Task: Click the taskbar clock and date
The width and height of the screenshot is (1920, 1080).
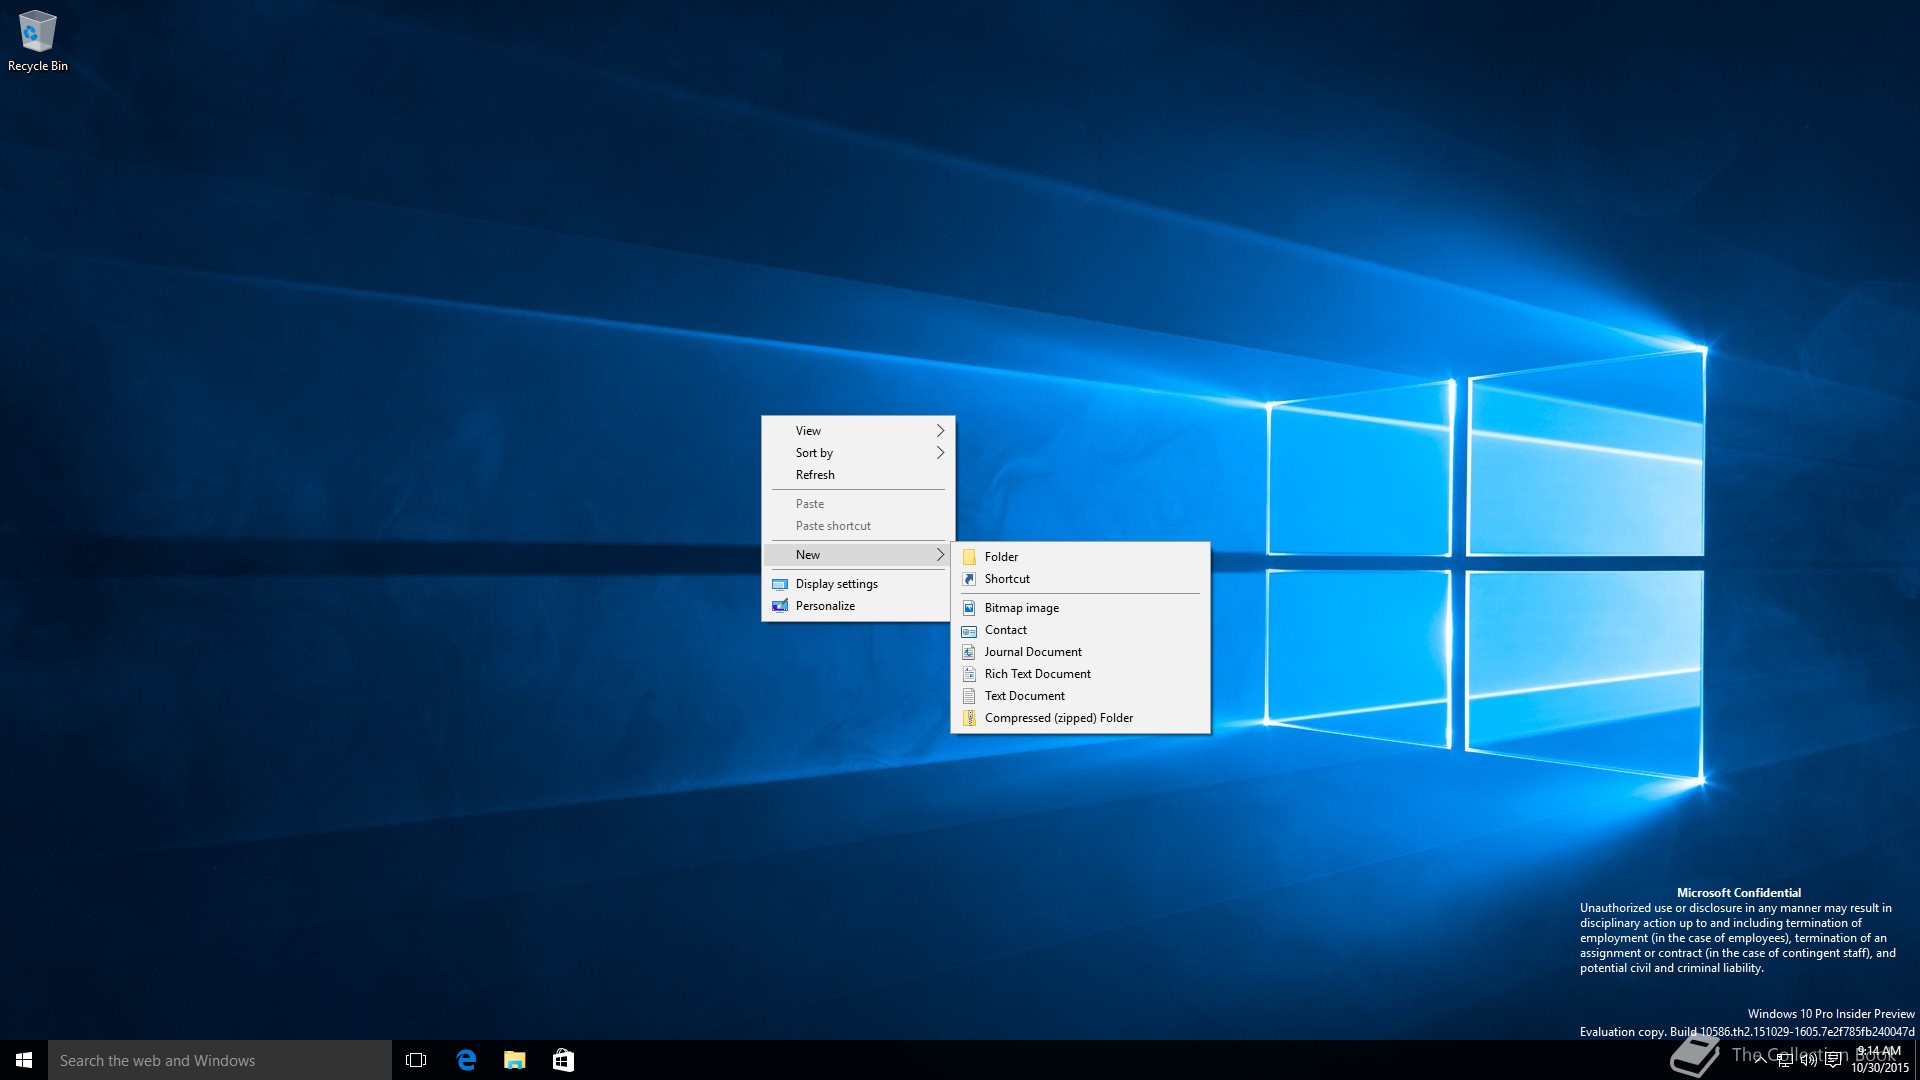Action: 1879,1060
